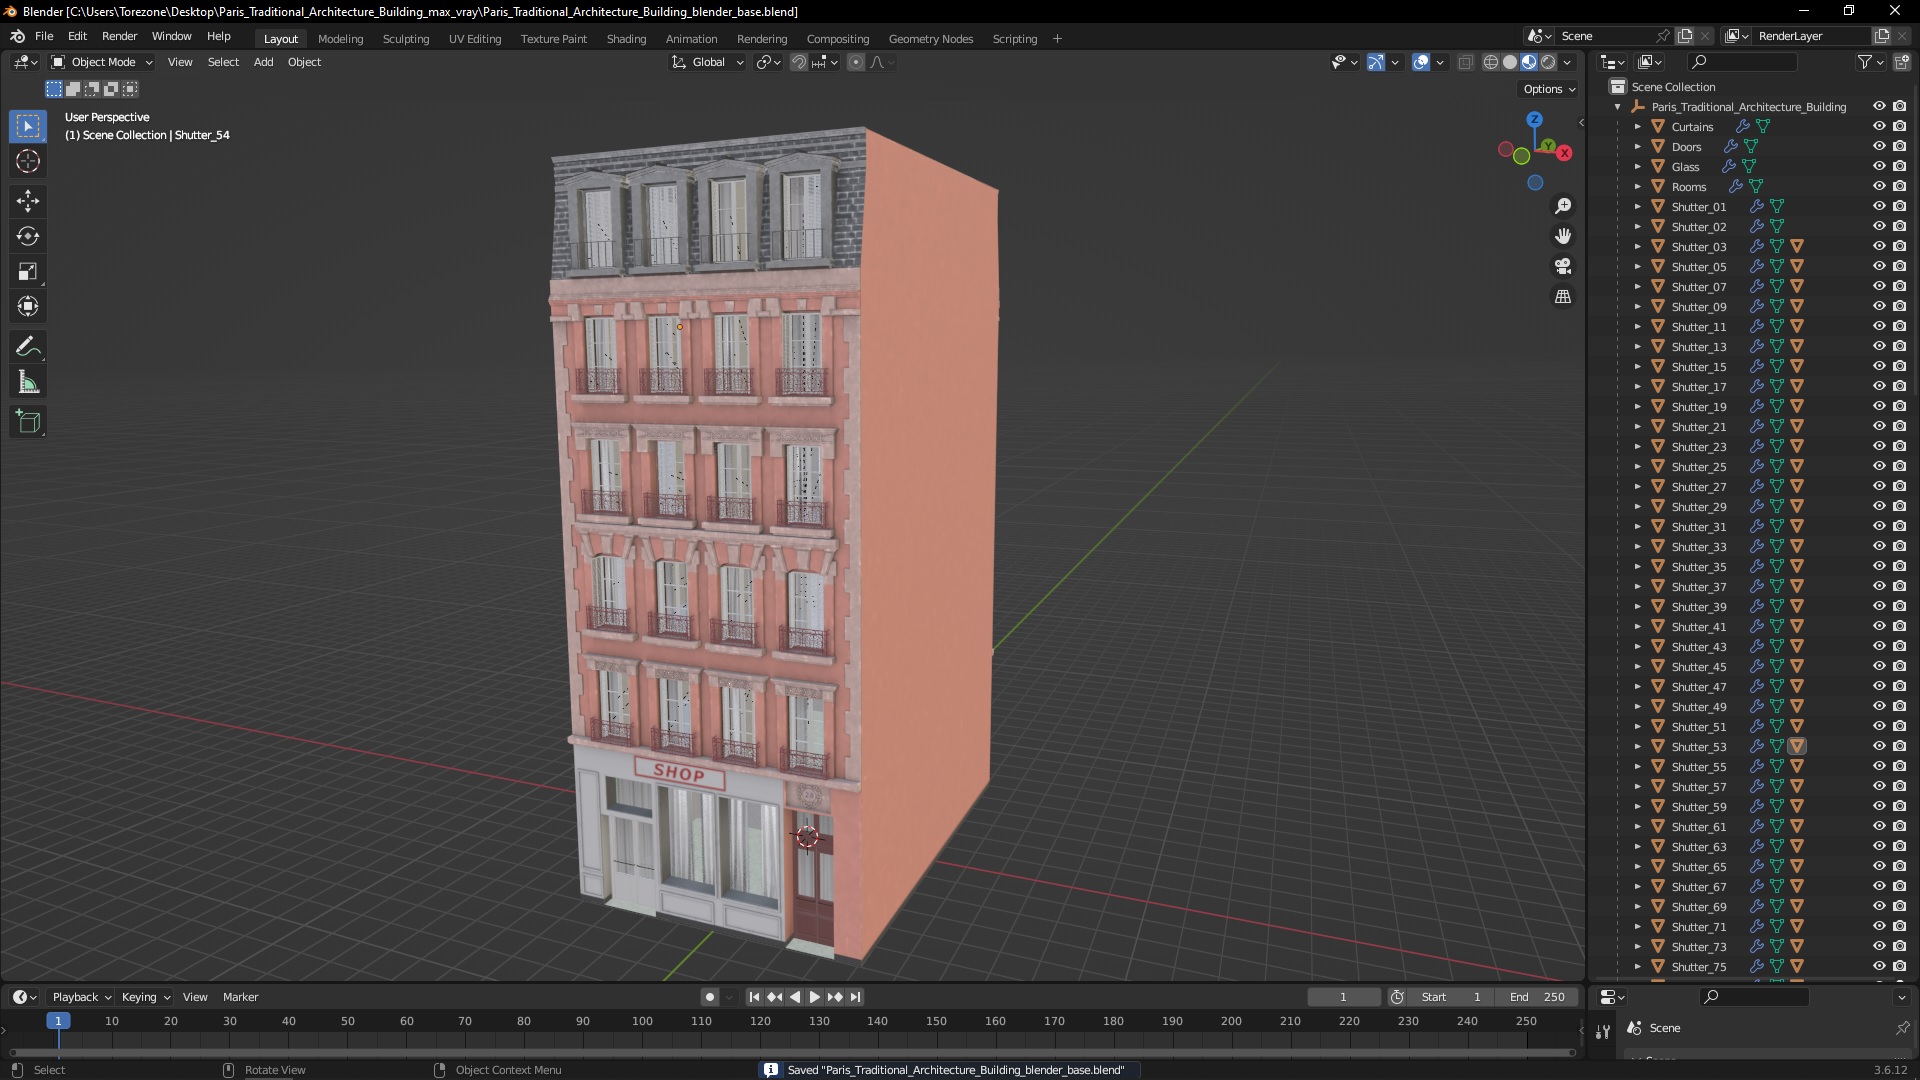1920x1080 pixels.
Task: Choose the Move tool
Action: [x=28, y=201]
